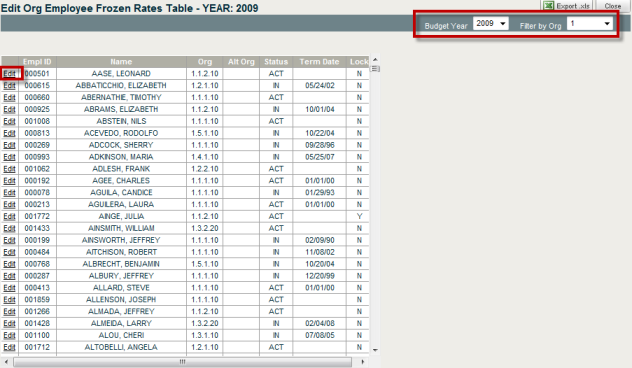Click the Org column header
This screenshot has width=632, height=368.
point(205,62)
